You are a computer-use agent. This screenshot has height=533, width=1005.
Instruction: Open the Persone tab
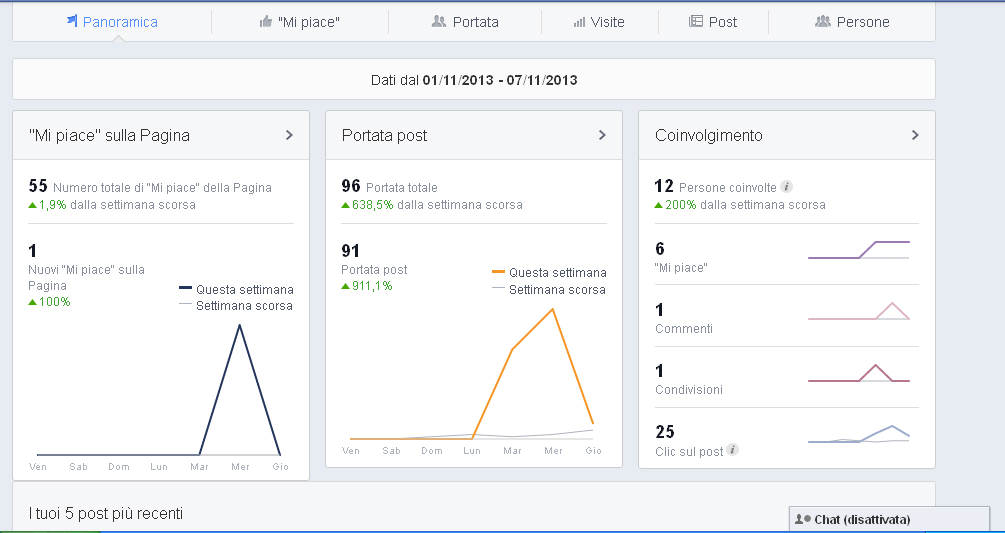[852, 22]
